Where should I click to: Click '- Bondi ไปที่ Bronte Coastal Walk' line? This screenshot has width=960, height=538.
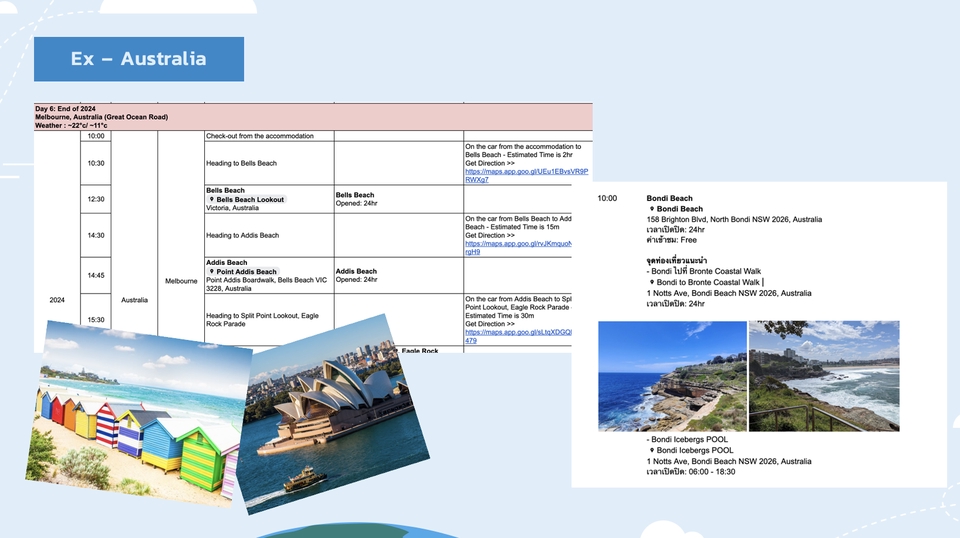tap(704, 271)
